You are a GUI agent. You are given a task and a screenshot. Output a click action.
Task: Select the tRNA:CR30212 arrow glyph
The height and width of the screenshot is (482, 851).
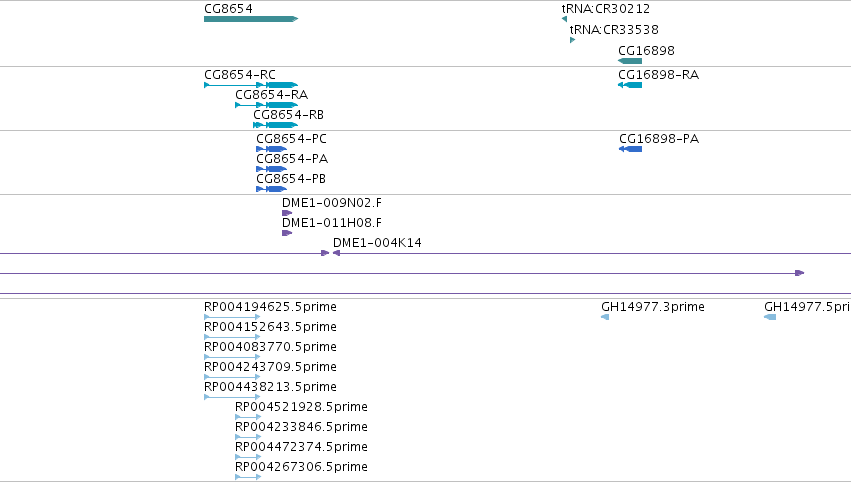[564, 19]
